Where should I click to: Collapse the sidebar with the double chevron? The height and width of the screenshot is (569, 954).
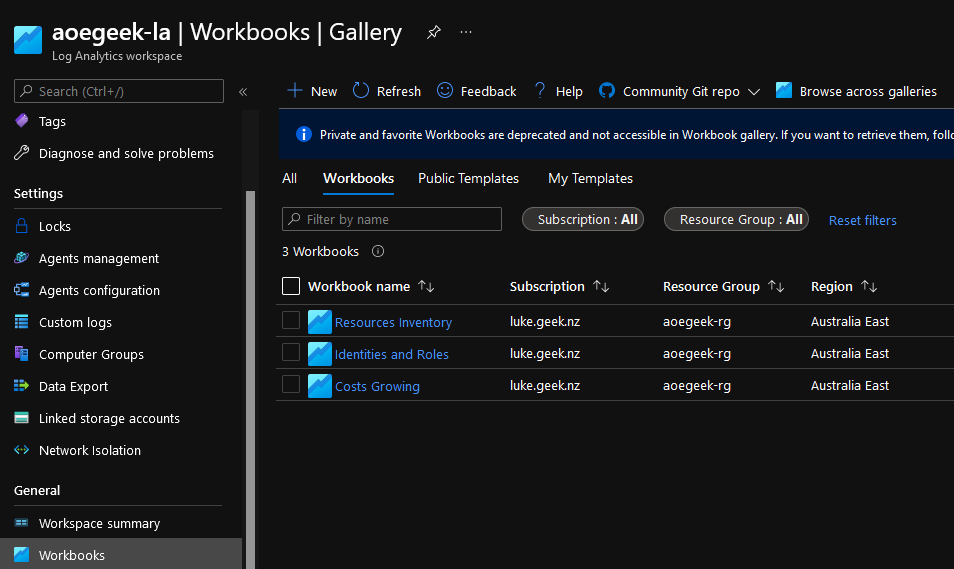[x=243, y=92]
